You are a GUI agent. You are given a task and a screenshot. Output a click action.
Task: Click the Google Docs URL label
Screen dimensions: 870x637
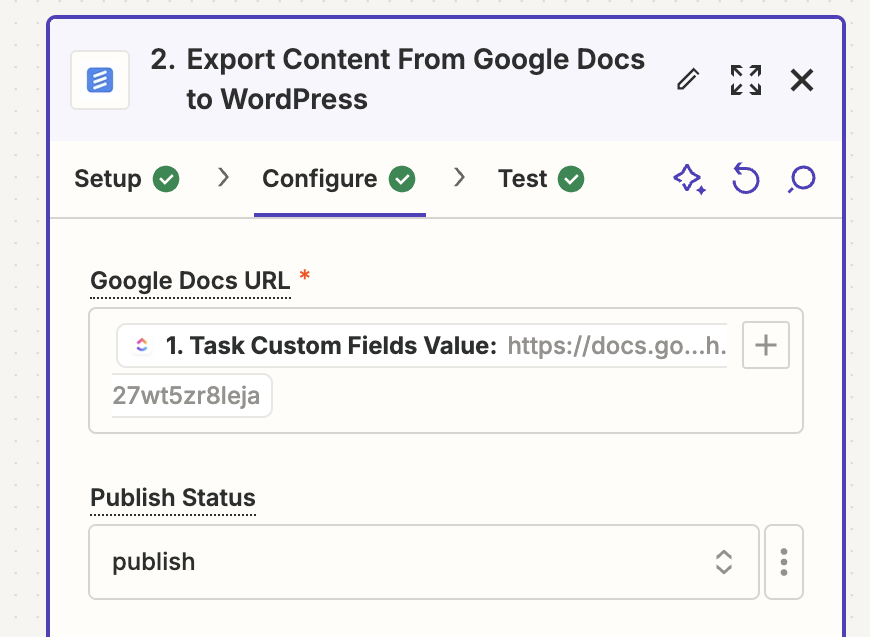coord(190,282)
